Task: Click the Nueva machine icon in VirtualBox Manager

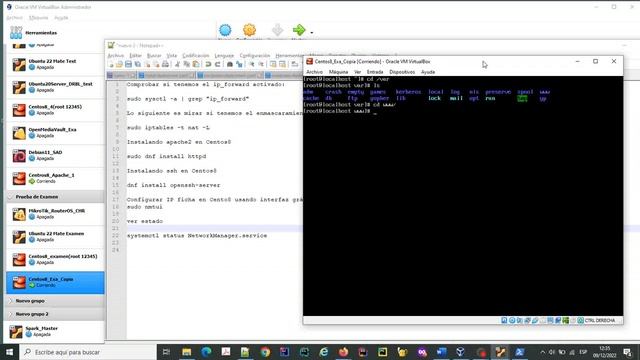Action: [x=225, y=30]
